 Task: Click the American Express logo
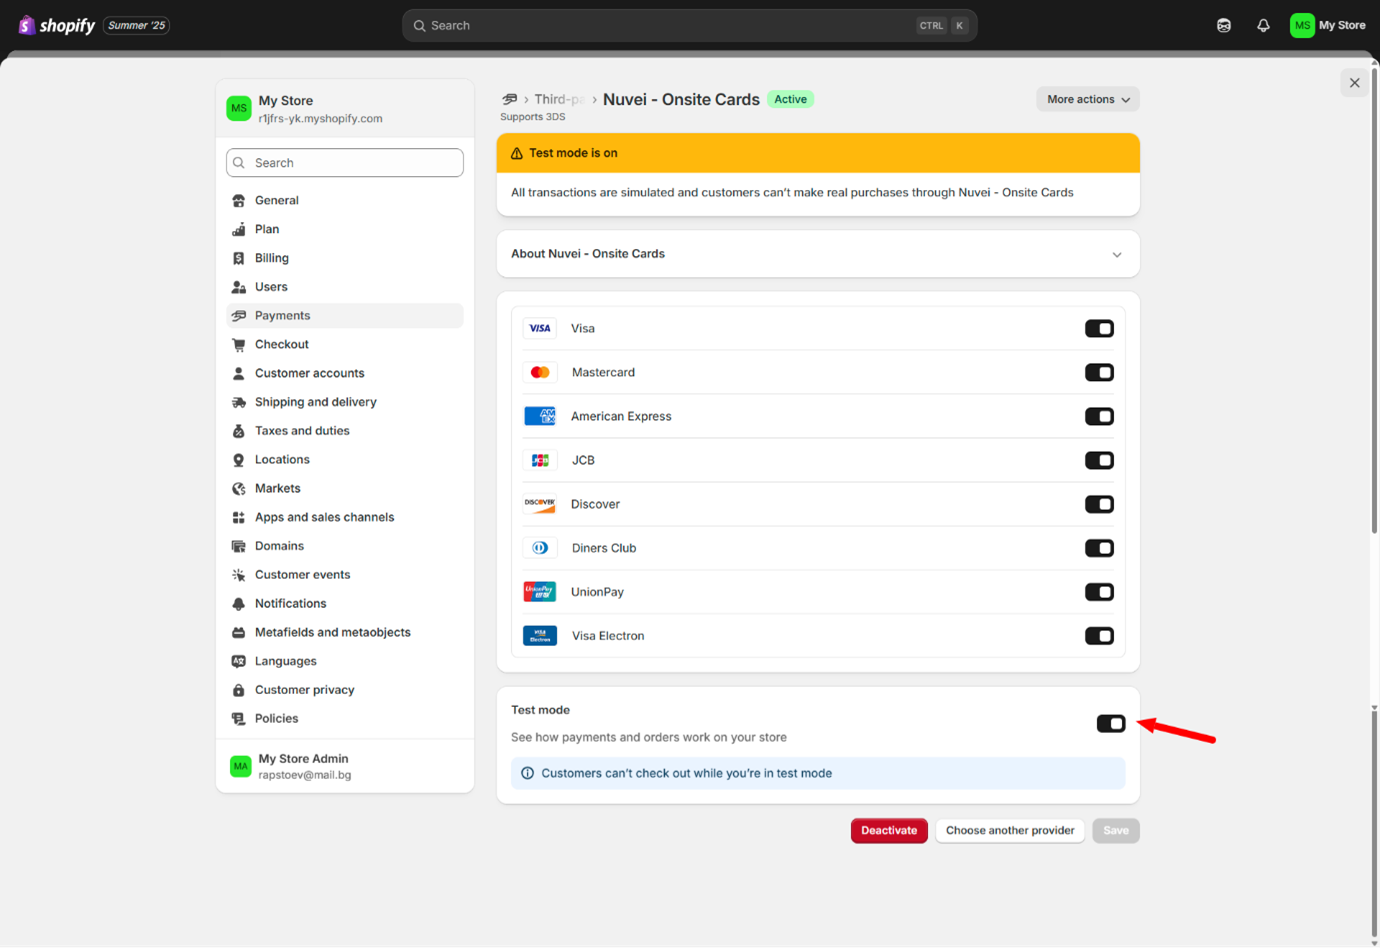coord(540,416)
